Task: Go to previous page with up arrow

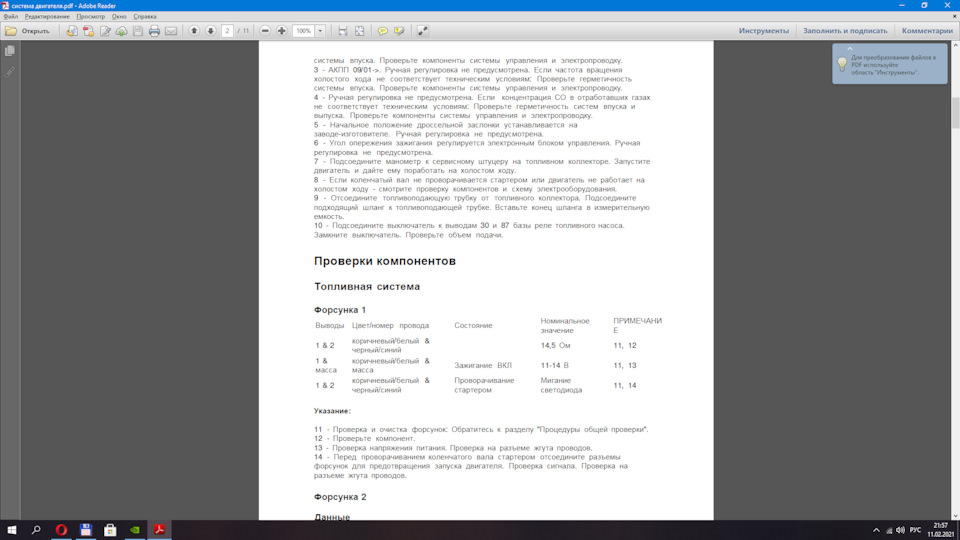Action: (193, 31)
